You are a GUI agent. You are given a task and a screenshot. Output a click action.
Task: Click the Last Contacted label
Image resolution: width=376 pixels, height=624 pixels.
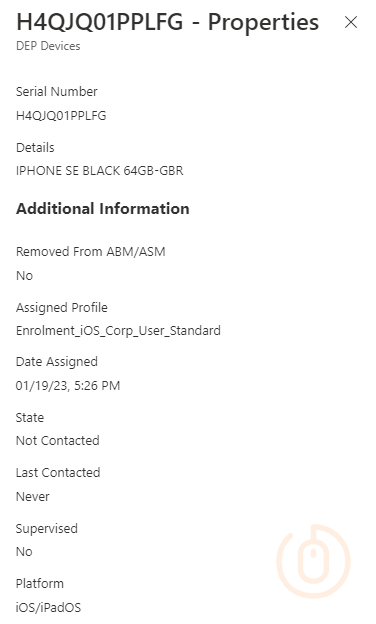click(58, 472)
